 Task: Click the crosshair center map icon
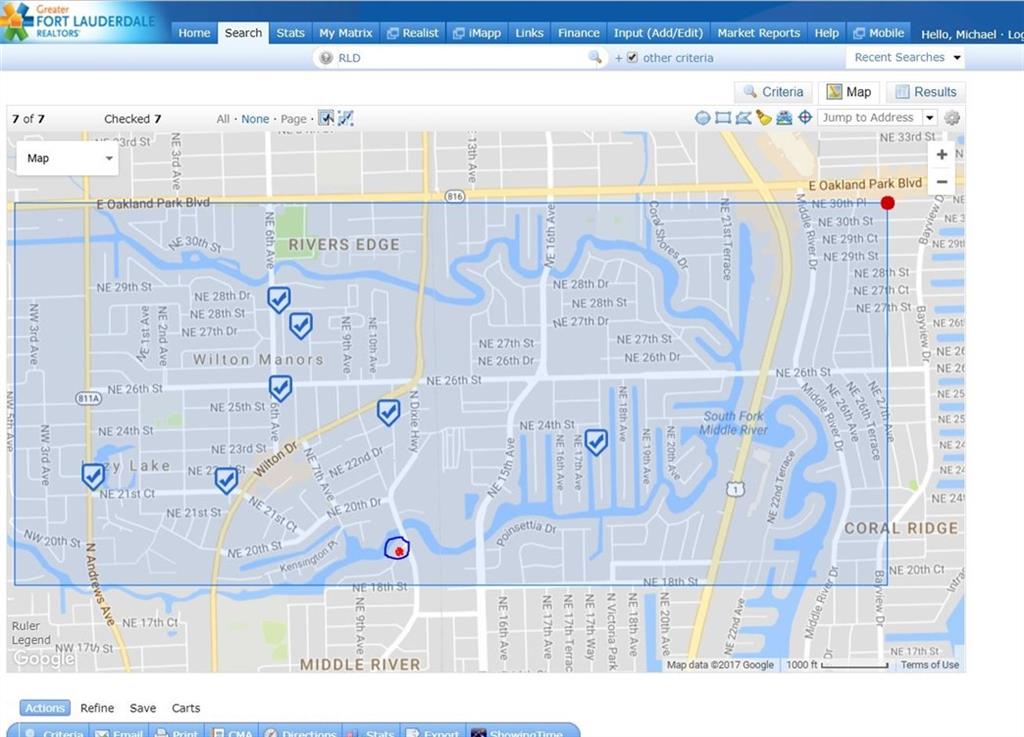[805, 118]
